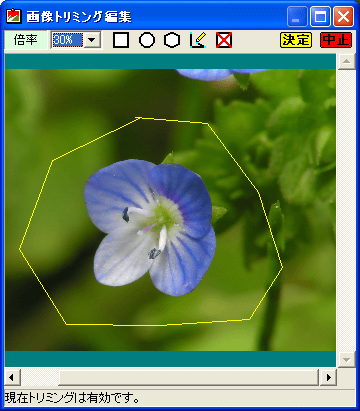
Task: Open the 倍率 zoom percentage dropdown arrow
Action: click(x=92, y=40)
